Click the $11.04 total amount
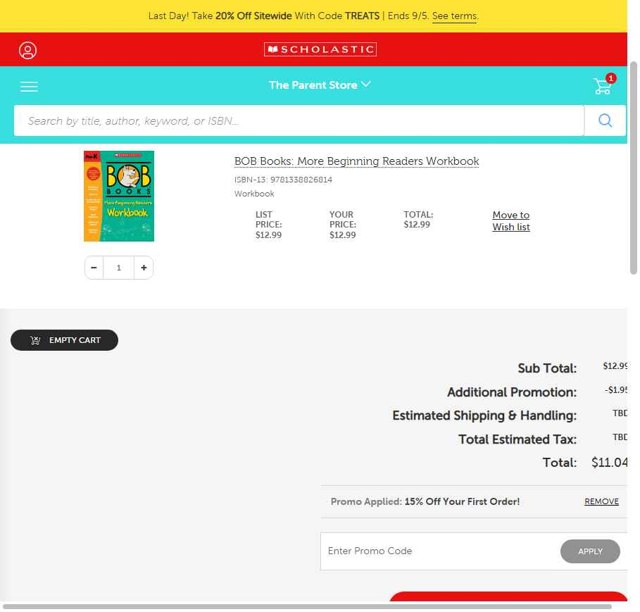This screenshot has width=640, height=612. coord(609,462)
